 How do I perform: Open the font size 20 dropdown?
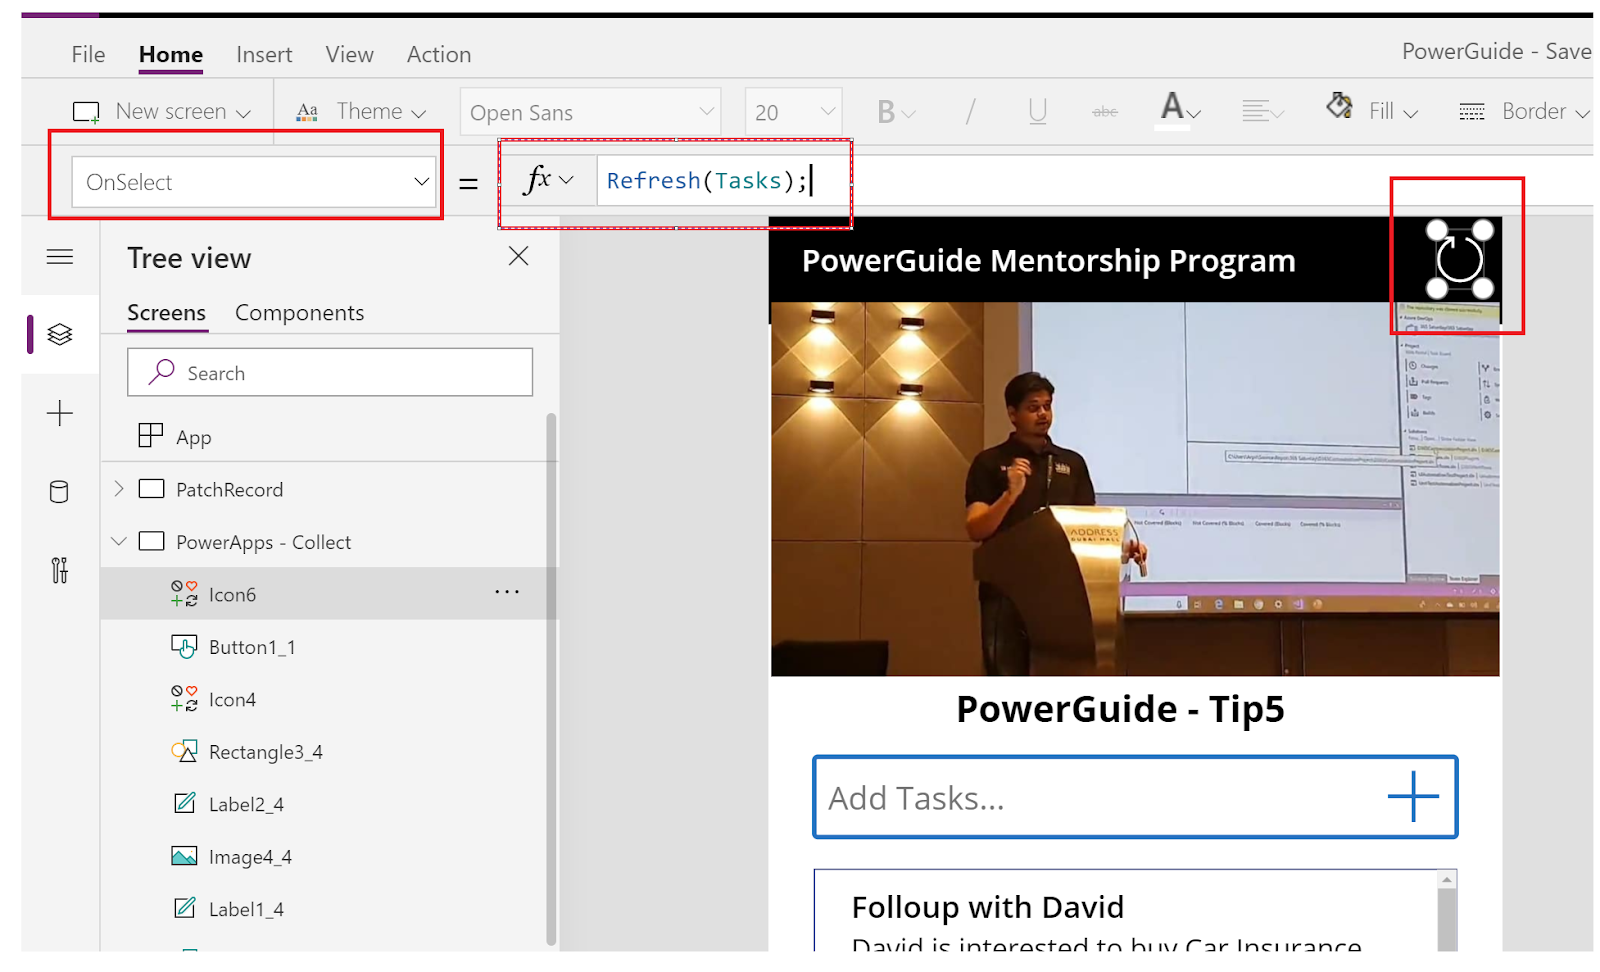pyautogui.click(x=793, y=112)
